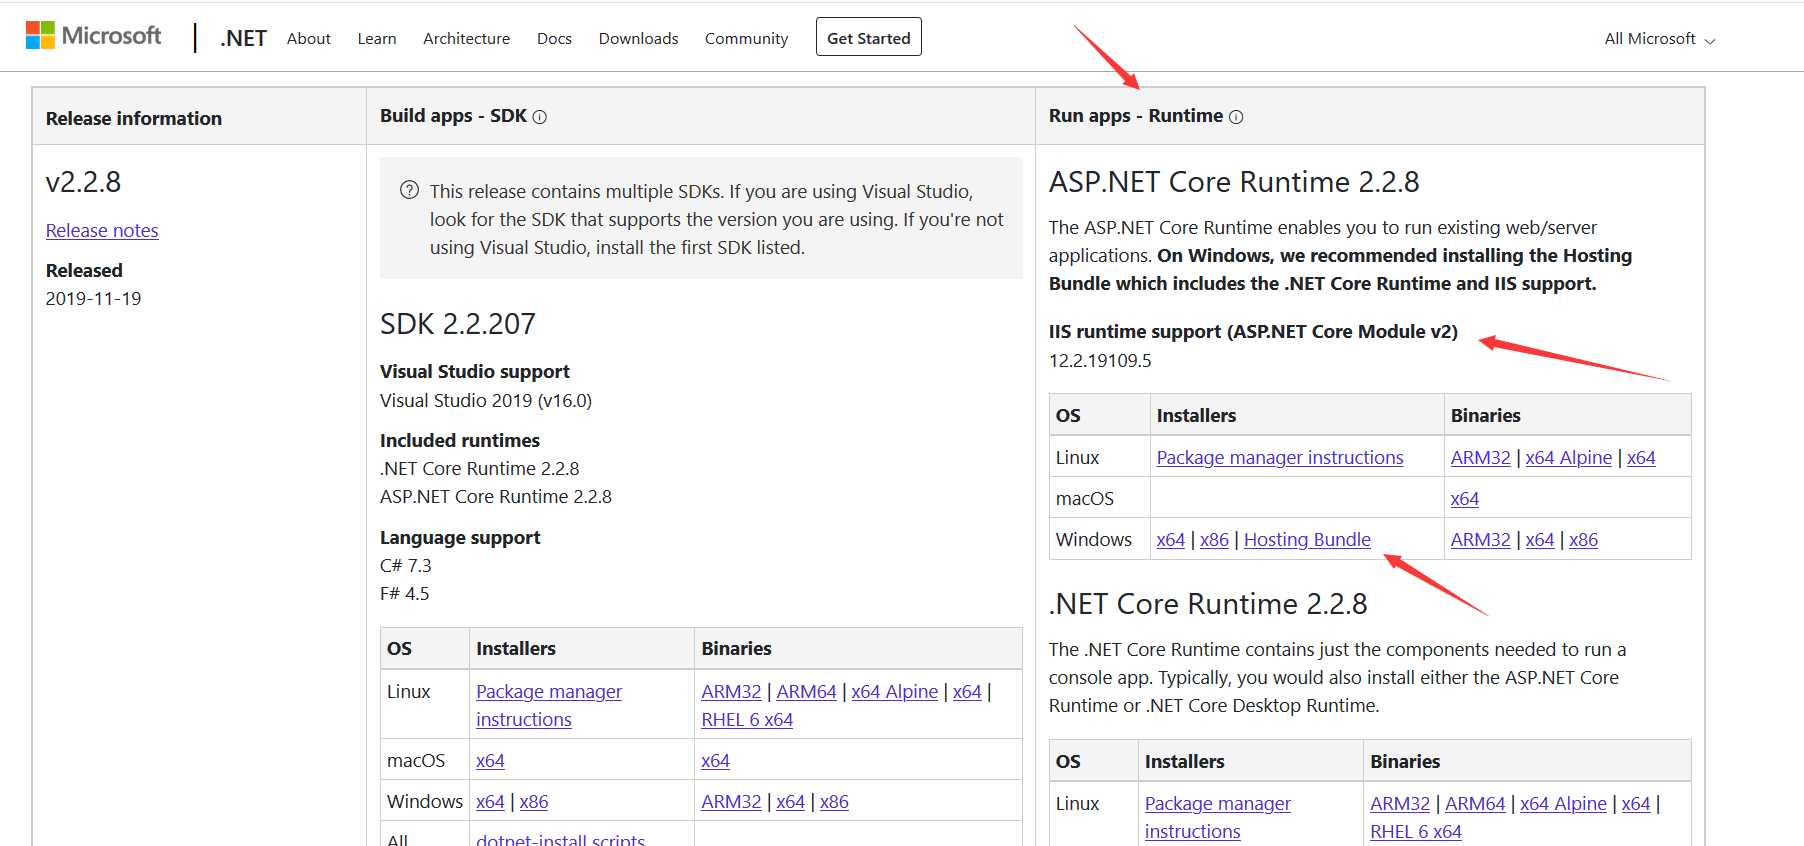Click the "SDK 2.2.207" heading
This screenshot has width=1804, height=846.
pos(458,323)
